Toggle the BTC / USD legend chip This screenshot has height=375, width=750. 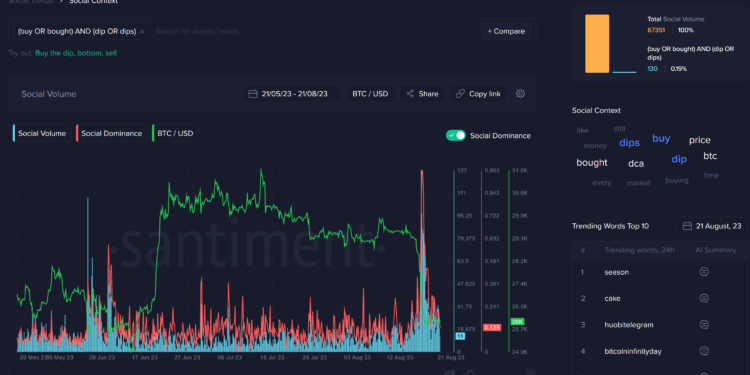click(175, 133)
